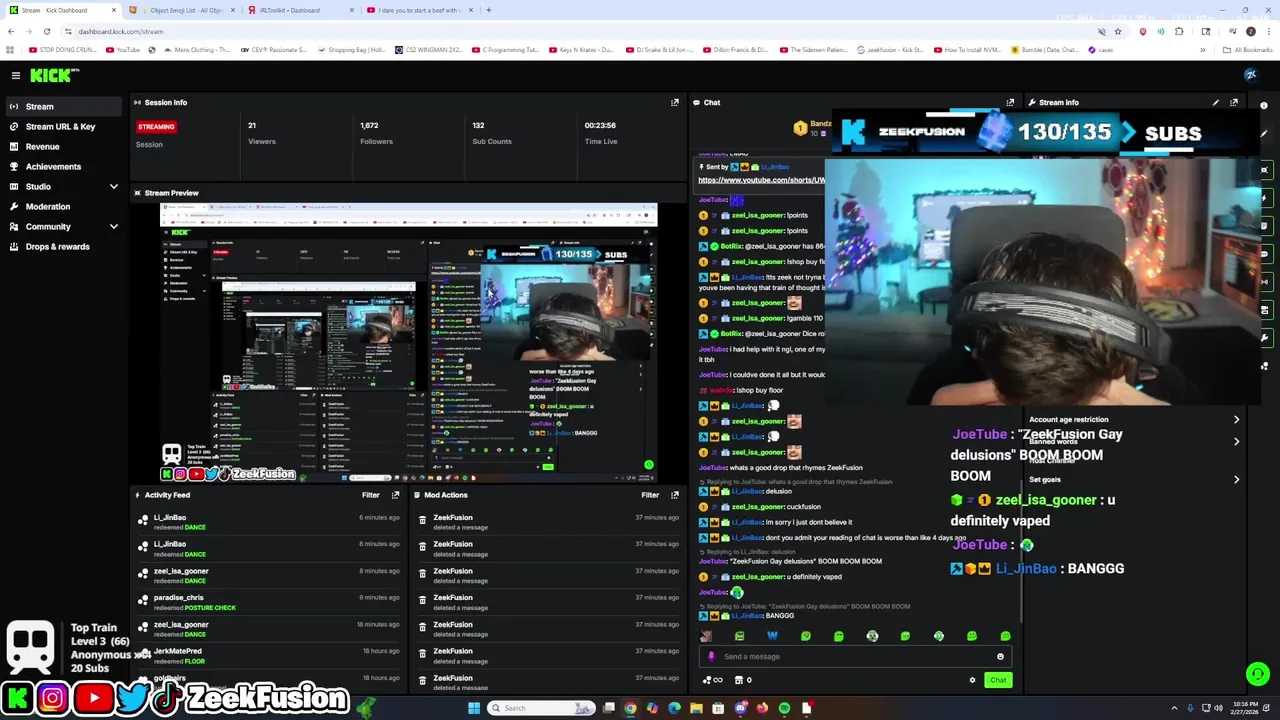Screen dimensions: 1280x720
Task: Open a new Chrome tab
Action: (x=488, y=10)
